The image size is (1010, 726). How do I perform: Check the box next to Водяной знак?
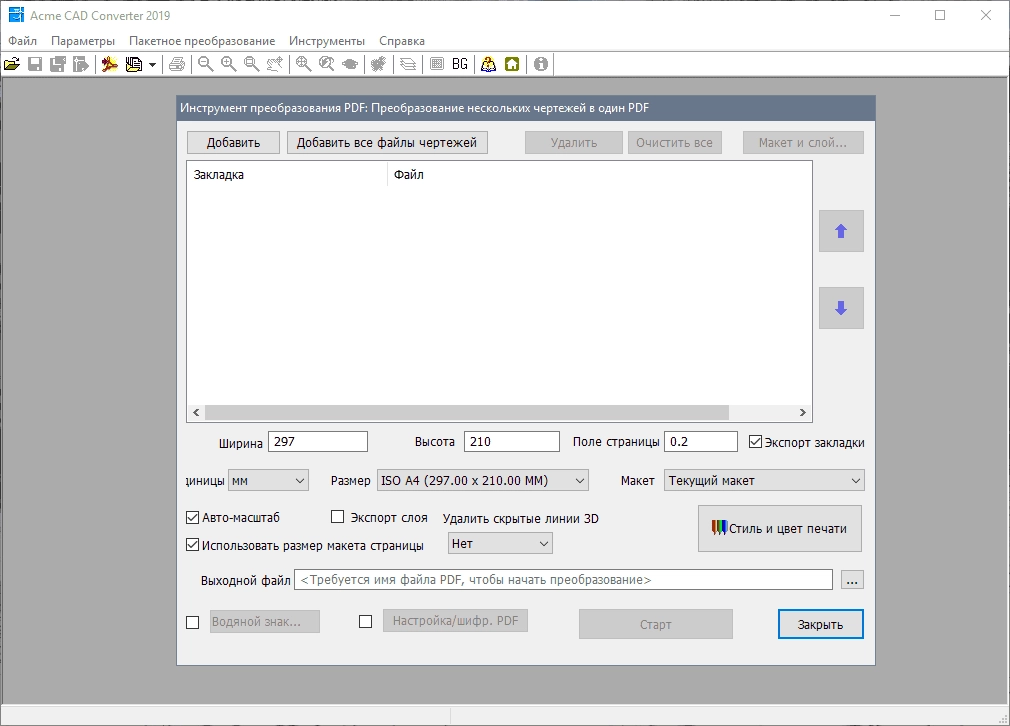tap(192, 622)
